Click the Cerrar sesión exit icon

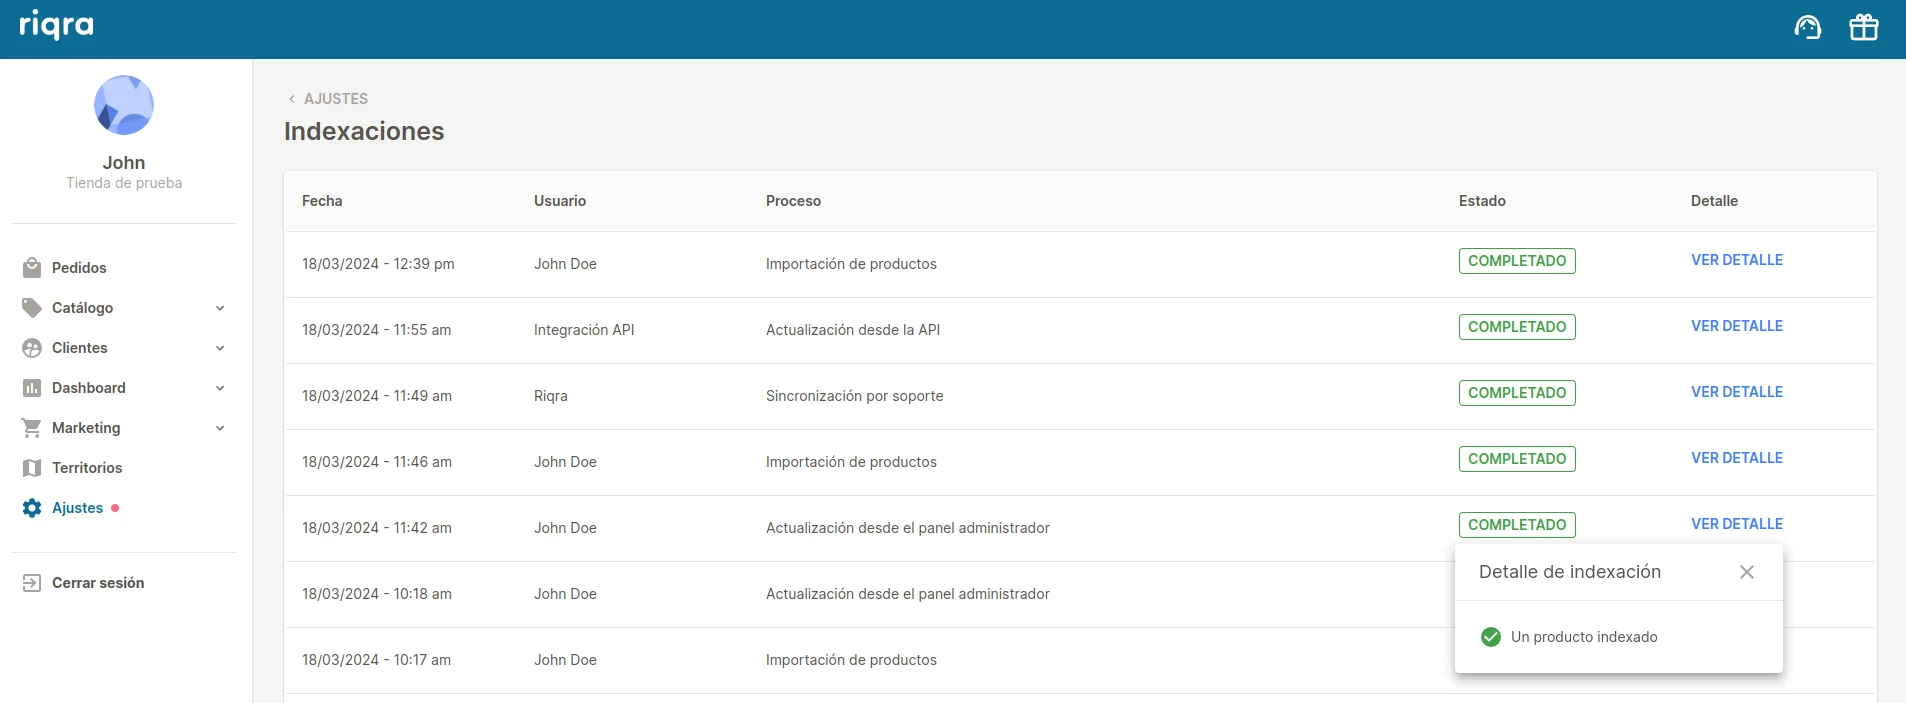32,583
